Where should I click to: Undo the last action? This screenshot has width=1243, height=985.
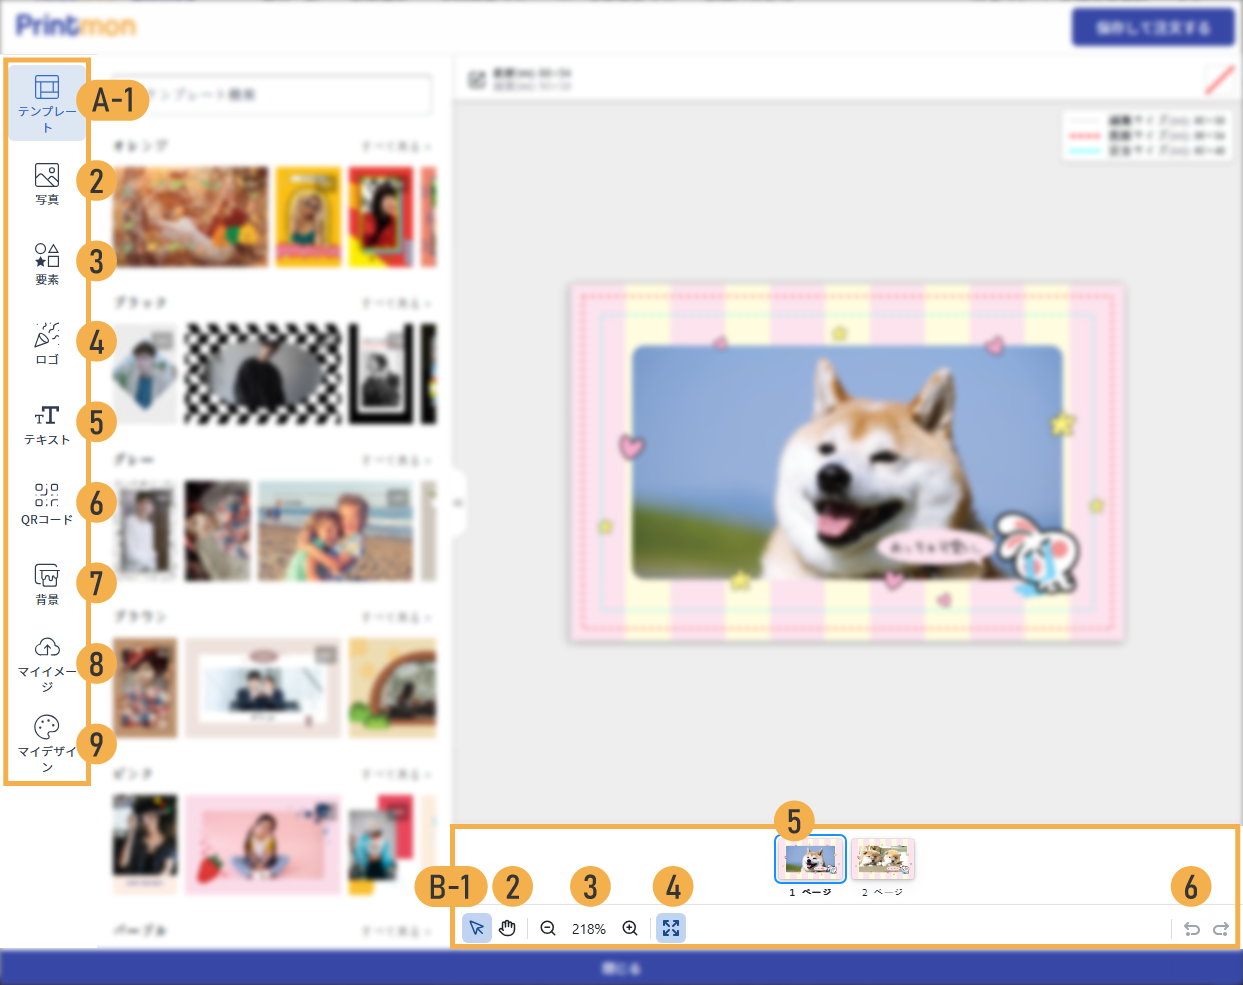1191,929
